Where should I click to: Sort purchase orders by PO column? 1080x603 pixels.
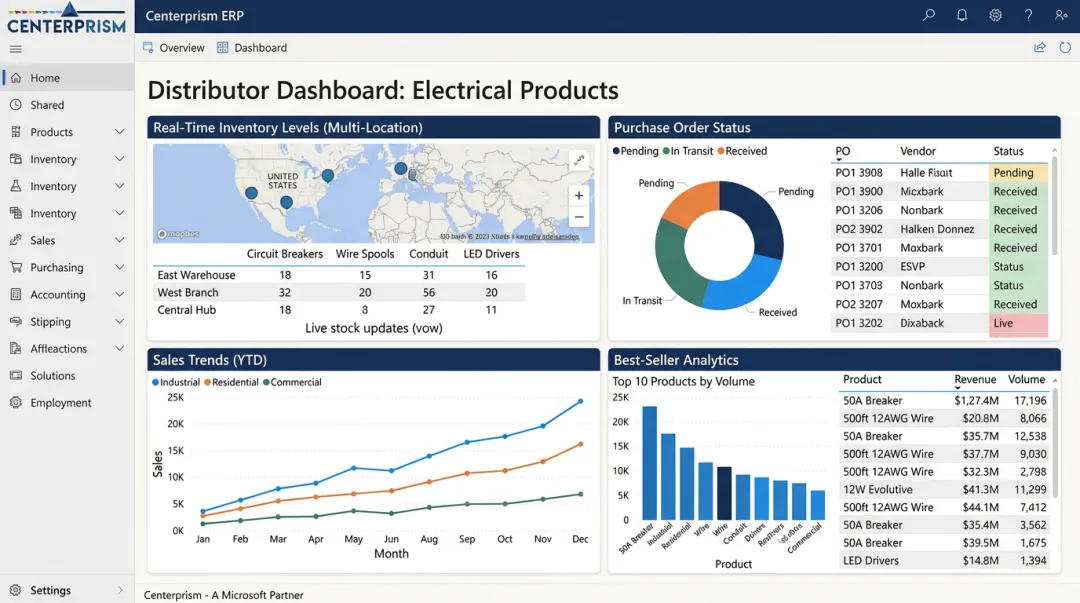(842, 152)
